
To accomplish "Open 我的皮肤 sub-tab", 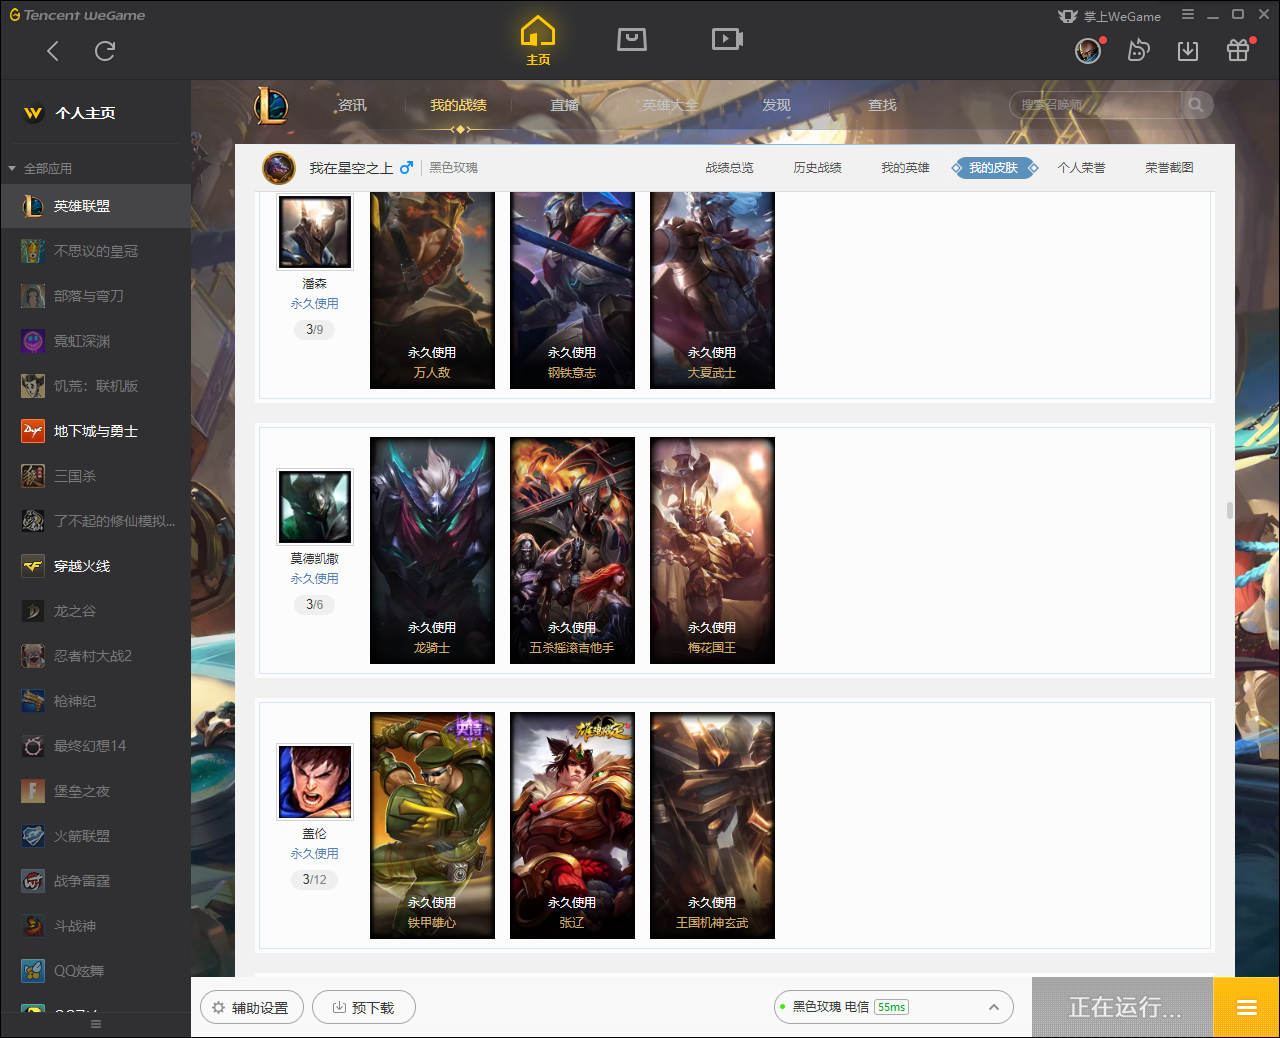I will pyautogui.click(x=994, y=168).
